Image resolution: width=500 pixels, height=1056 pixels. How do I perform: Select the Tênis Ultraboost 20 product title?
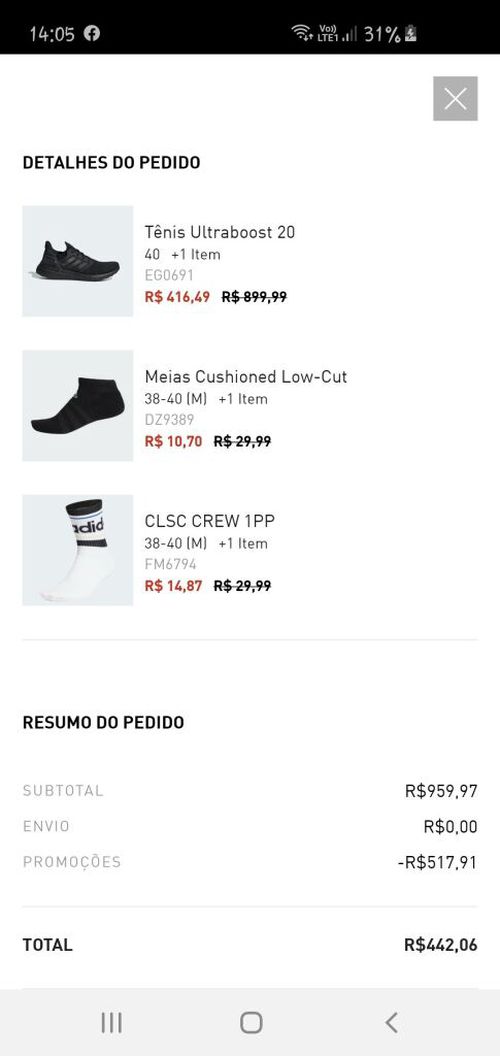[x=220, y=232]
